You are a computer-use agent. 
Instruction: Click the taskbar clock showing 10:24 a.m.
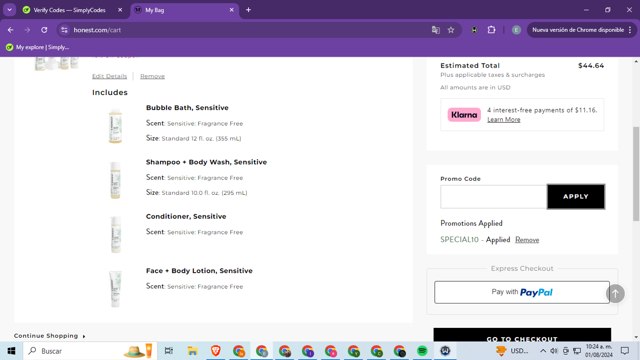(x=599, y=351)
